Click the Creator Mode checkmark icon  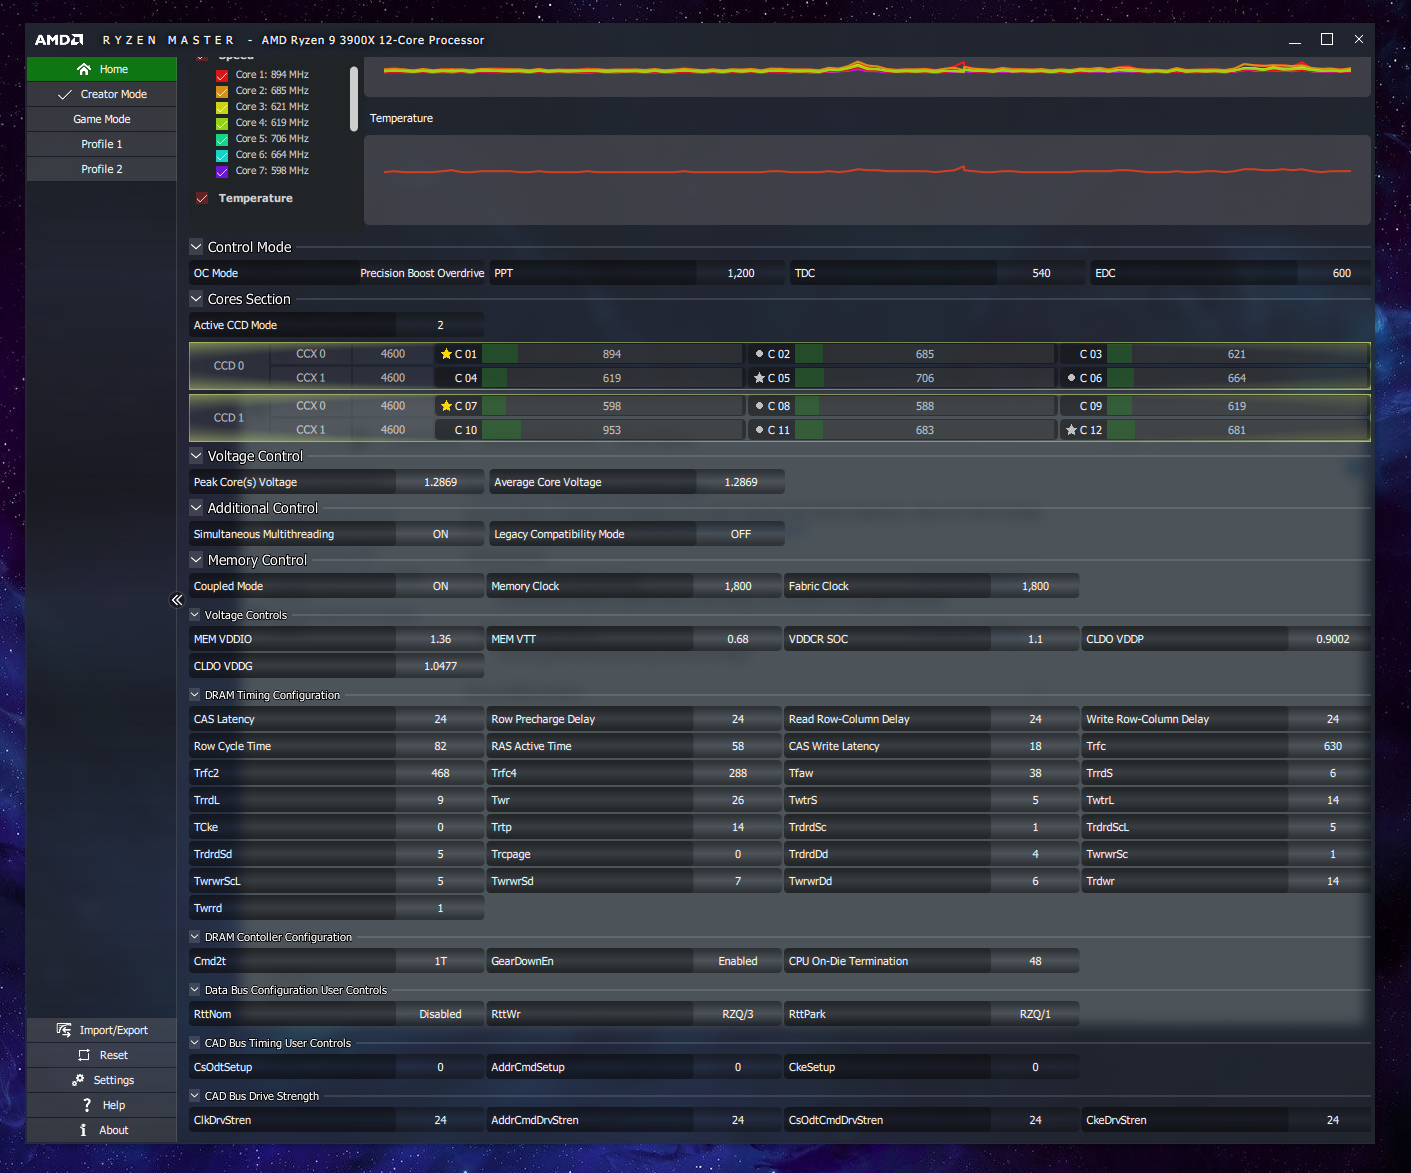[x=65, y=94]
